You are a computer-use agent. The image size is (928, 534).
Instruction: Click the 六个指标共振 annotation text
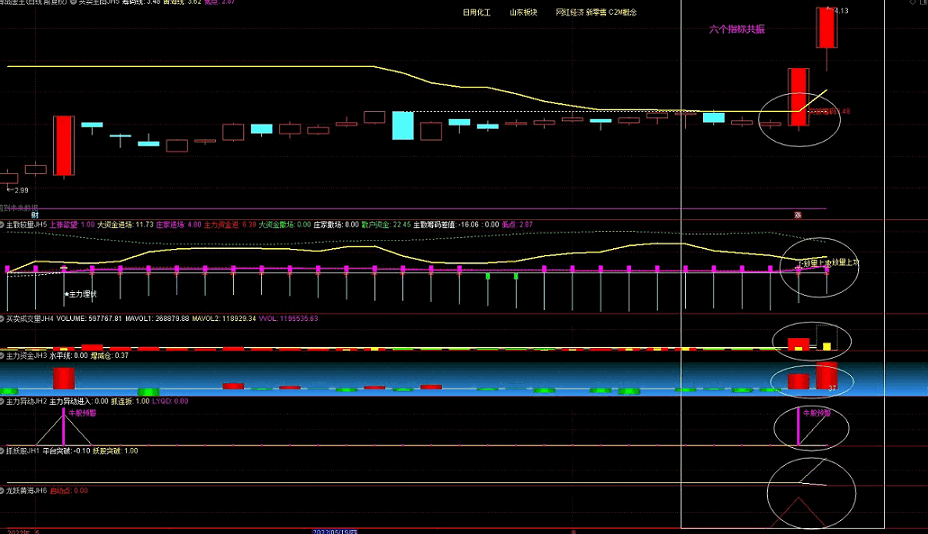tap(737, 29)
